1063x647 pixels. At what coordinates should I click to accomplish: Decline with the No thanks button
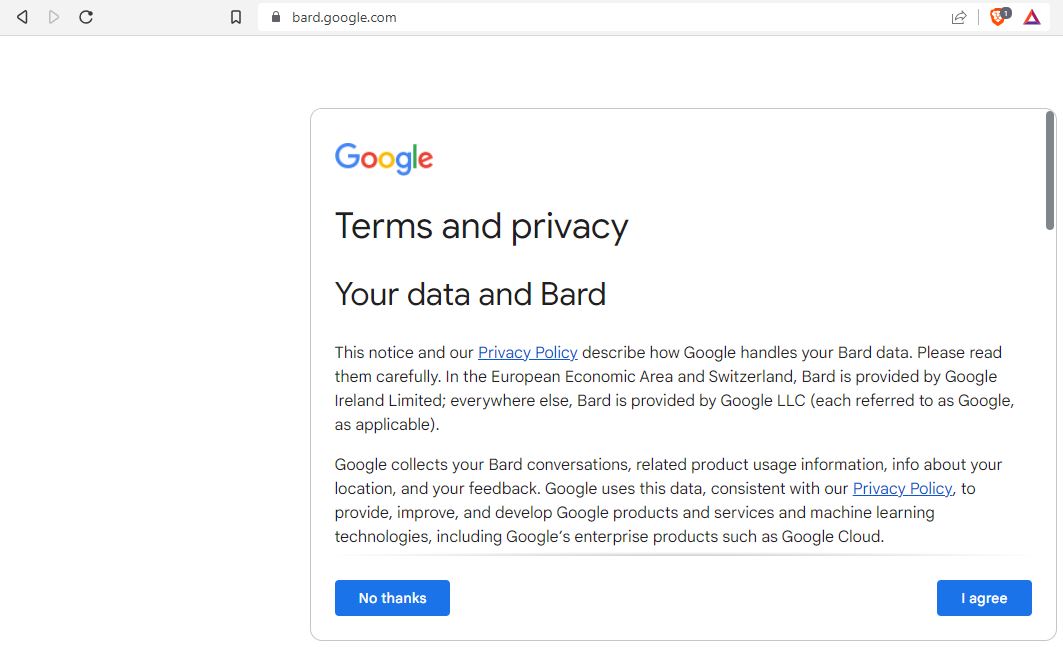click(x=392, y=598)
